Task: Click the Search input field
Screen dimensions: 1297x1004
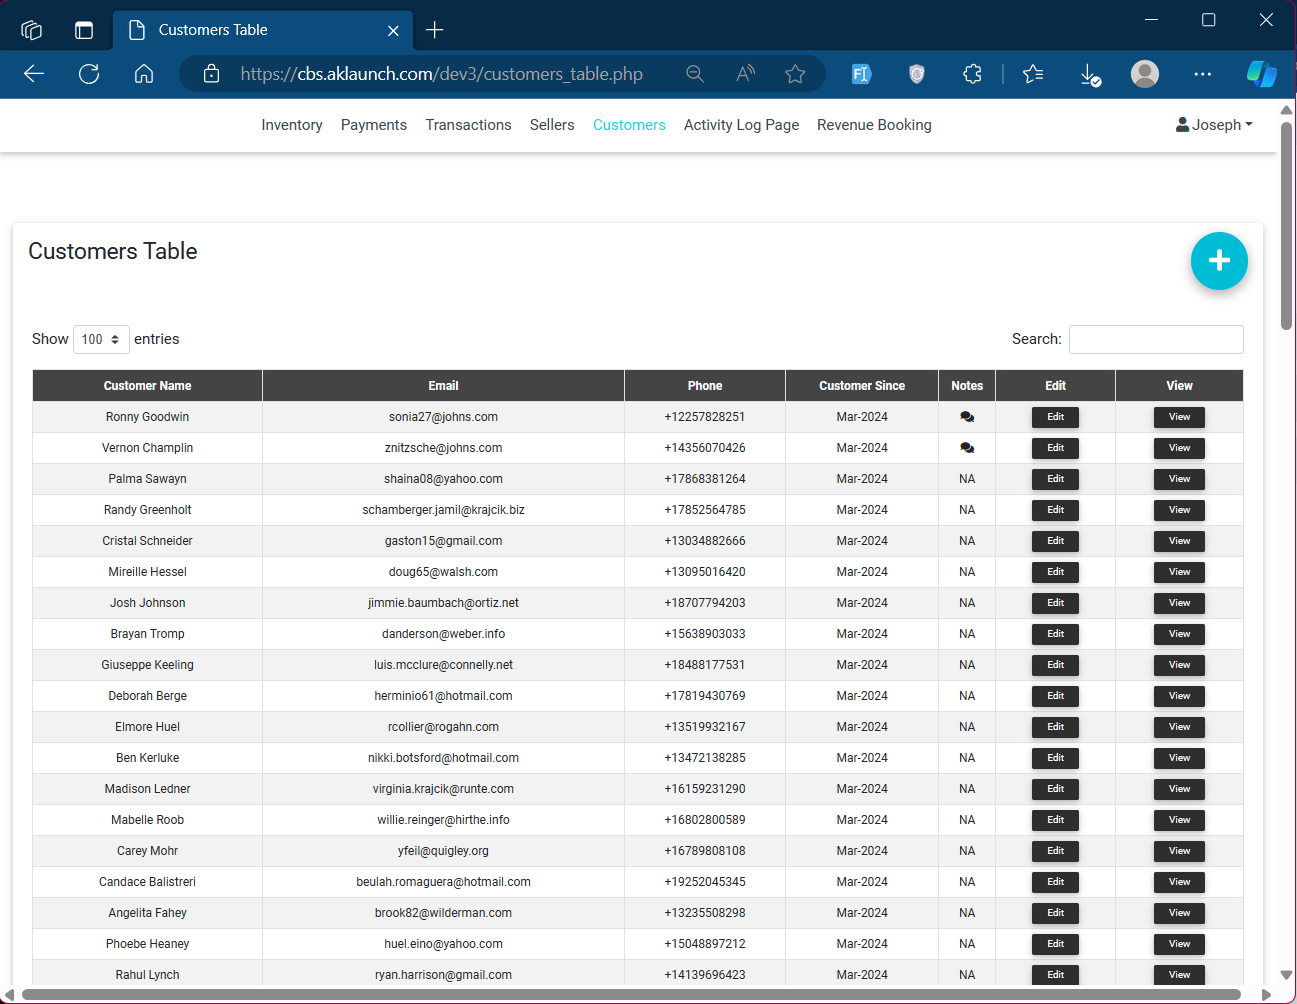Action: [1155, 340]
